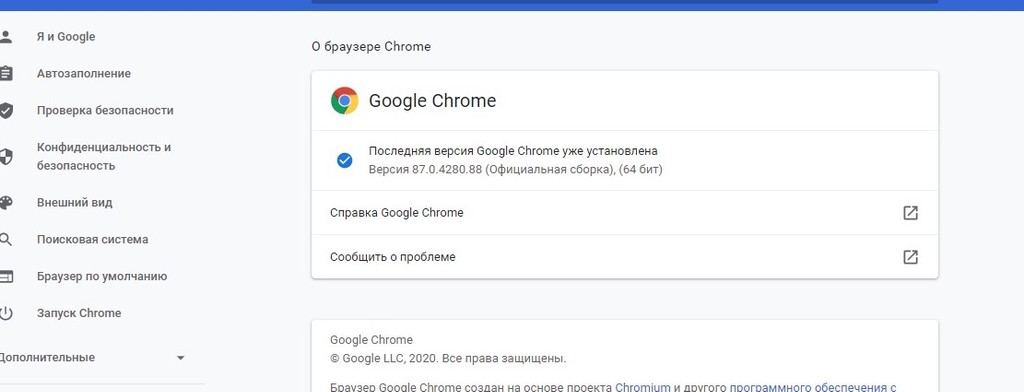Click the browser window icon for Браузер по умолчанию
1024x392 pixels.
pyautogui.click(x=5, y=276)
